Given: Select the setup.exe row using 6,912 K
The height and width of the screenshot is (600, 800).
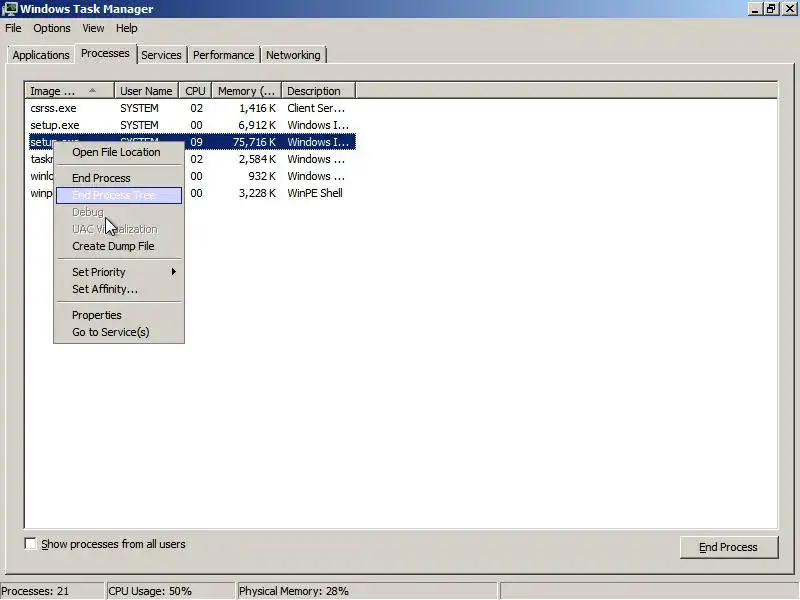Looking at the screenshot, I should point(192,125).
